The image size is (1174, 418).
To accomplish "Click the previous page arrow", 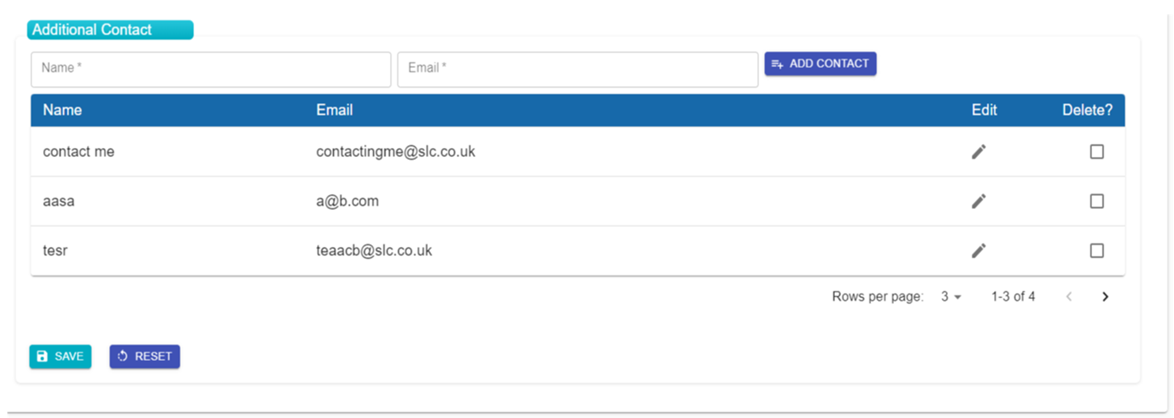I will (x=1069, y=297).
